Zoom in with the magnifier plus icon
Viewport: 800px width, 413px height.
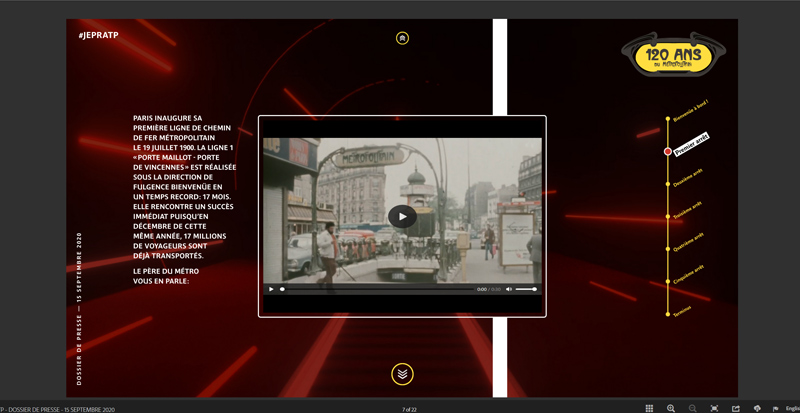671,408
